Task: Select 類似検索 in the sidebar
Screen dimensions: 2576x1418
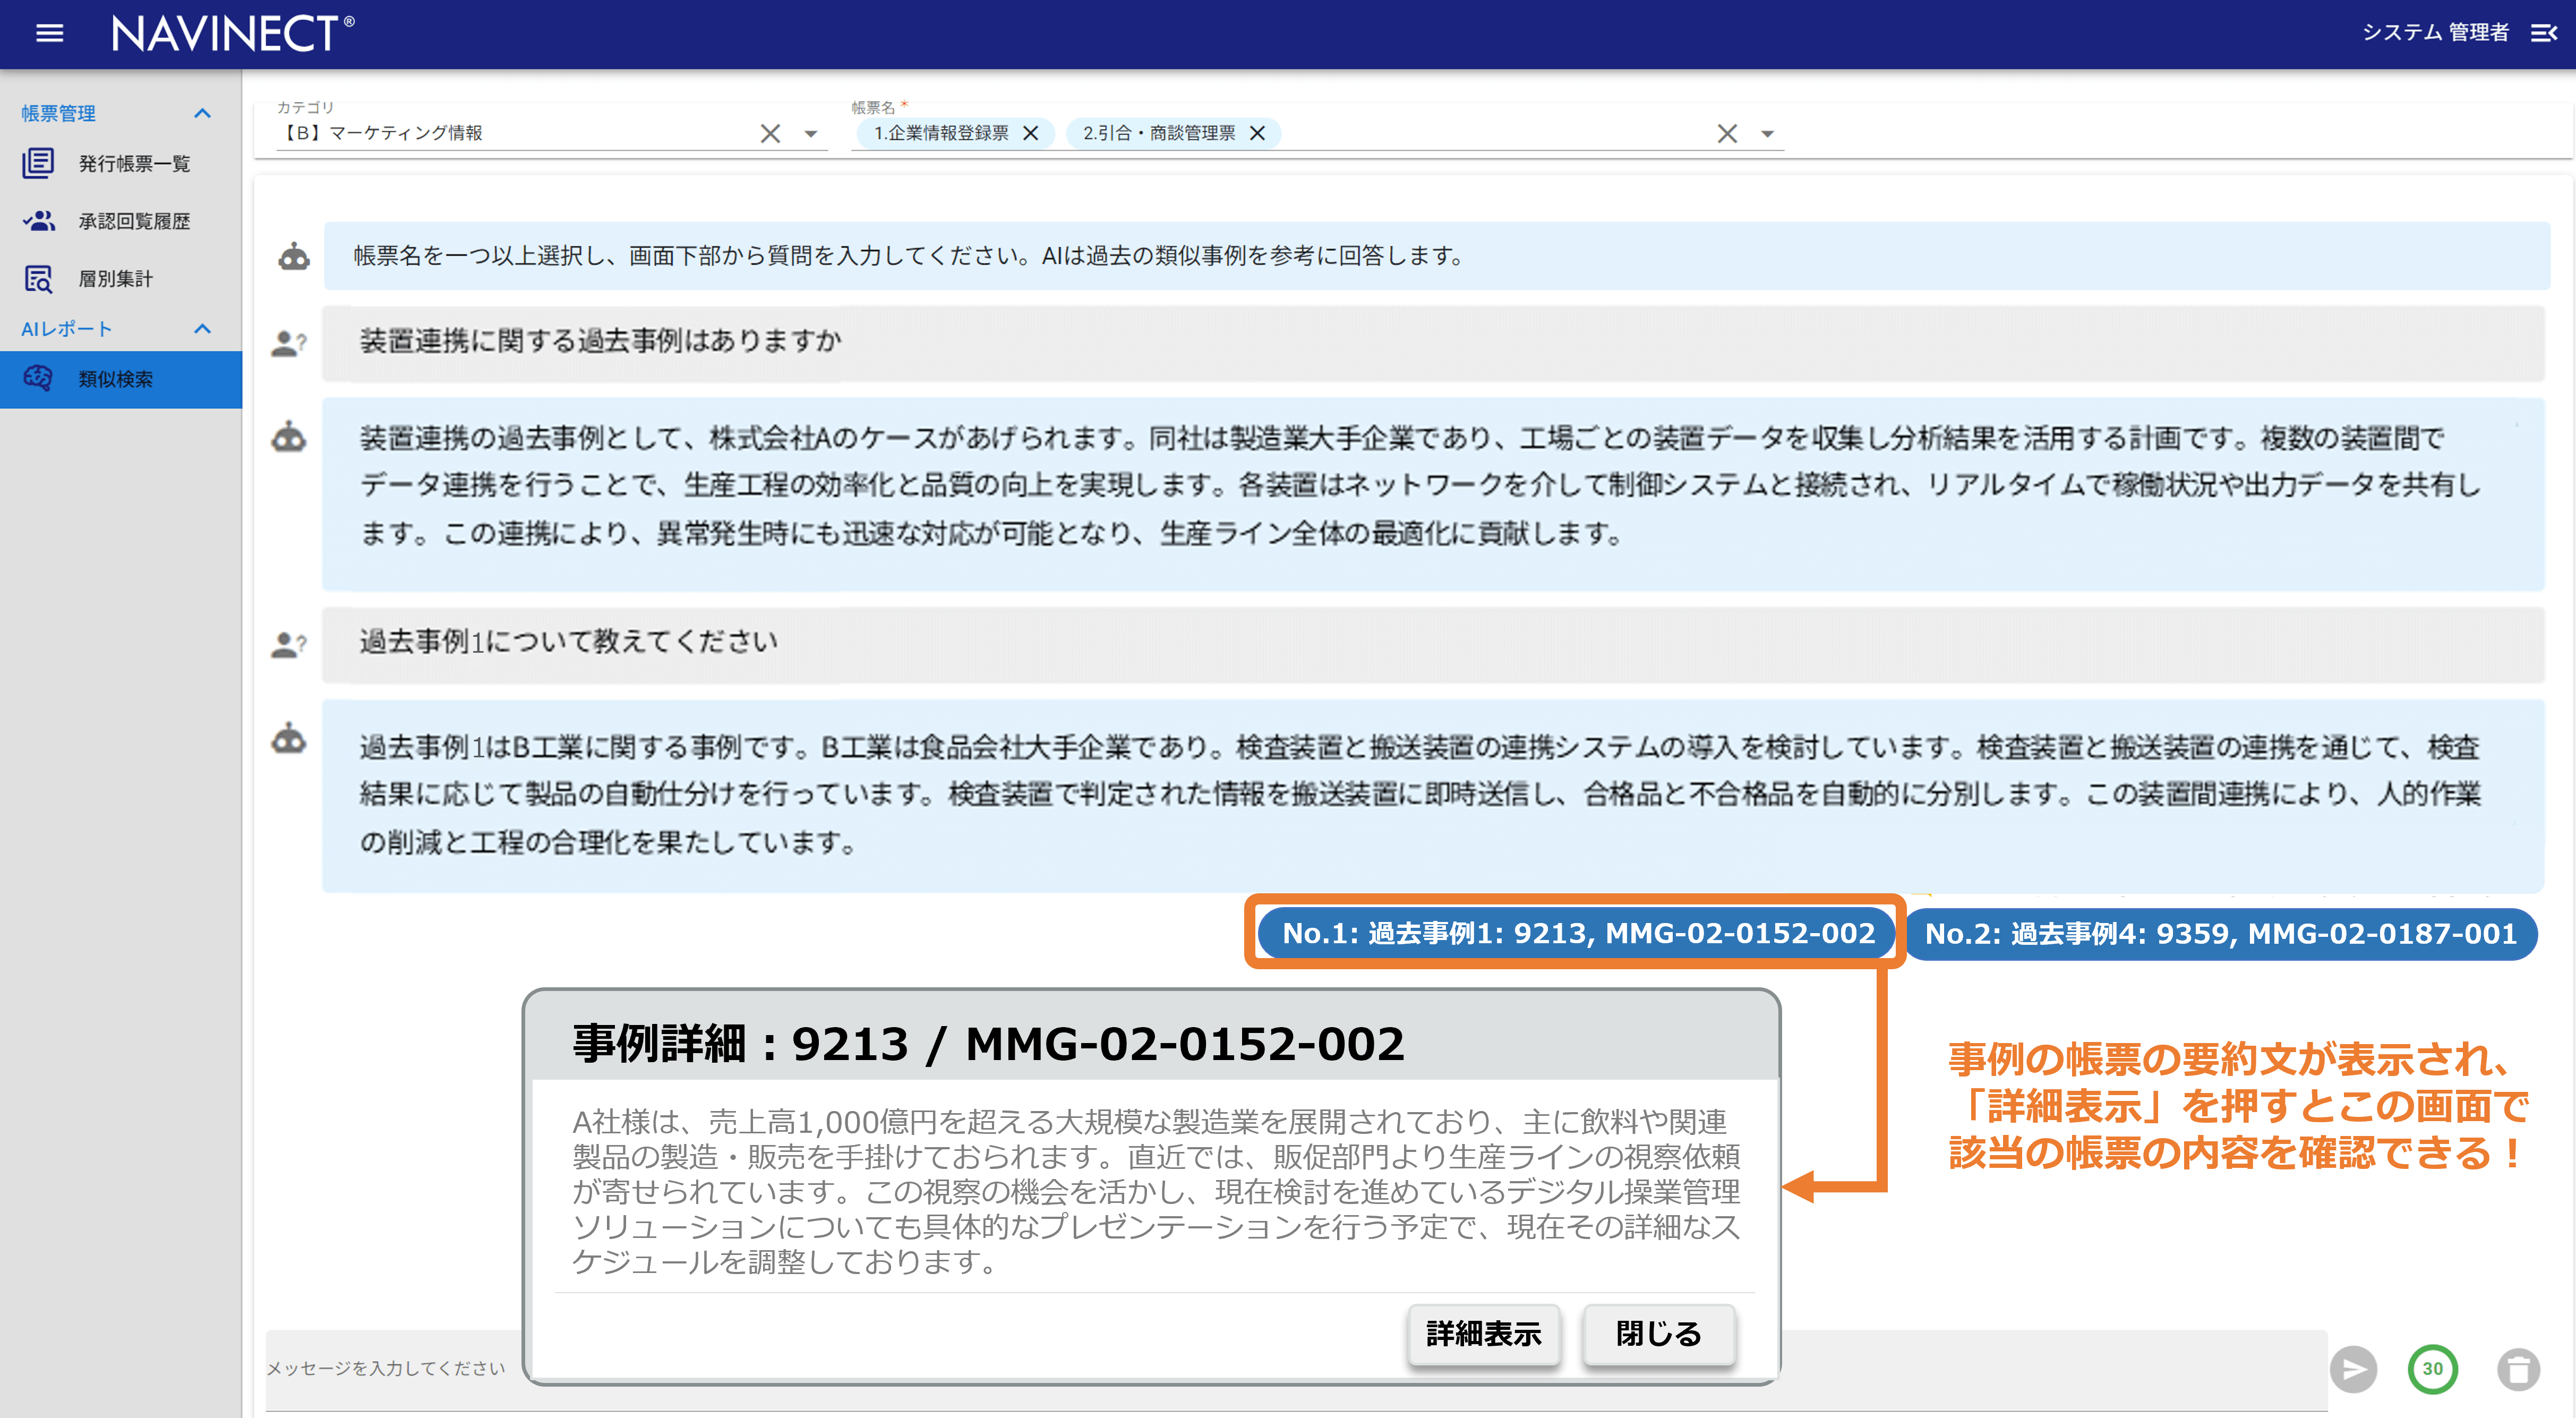Action: click(x=121, y=379)
